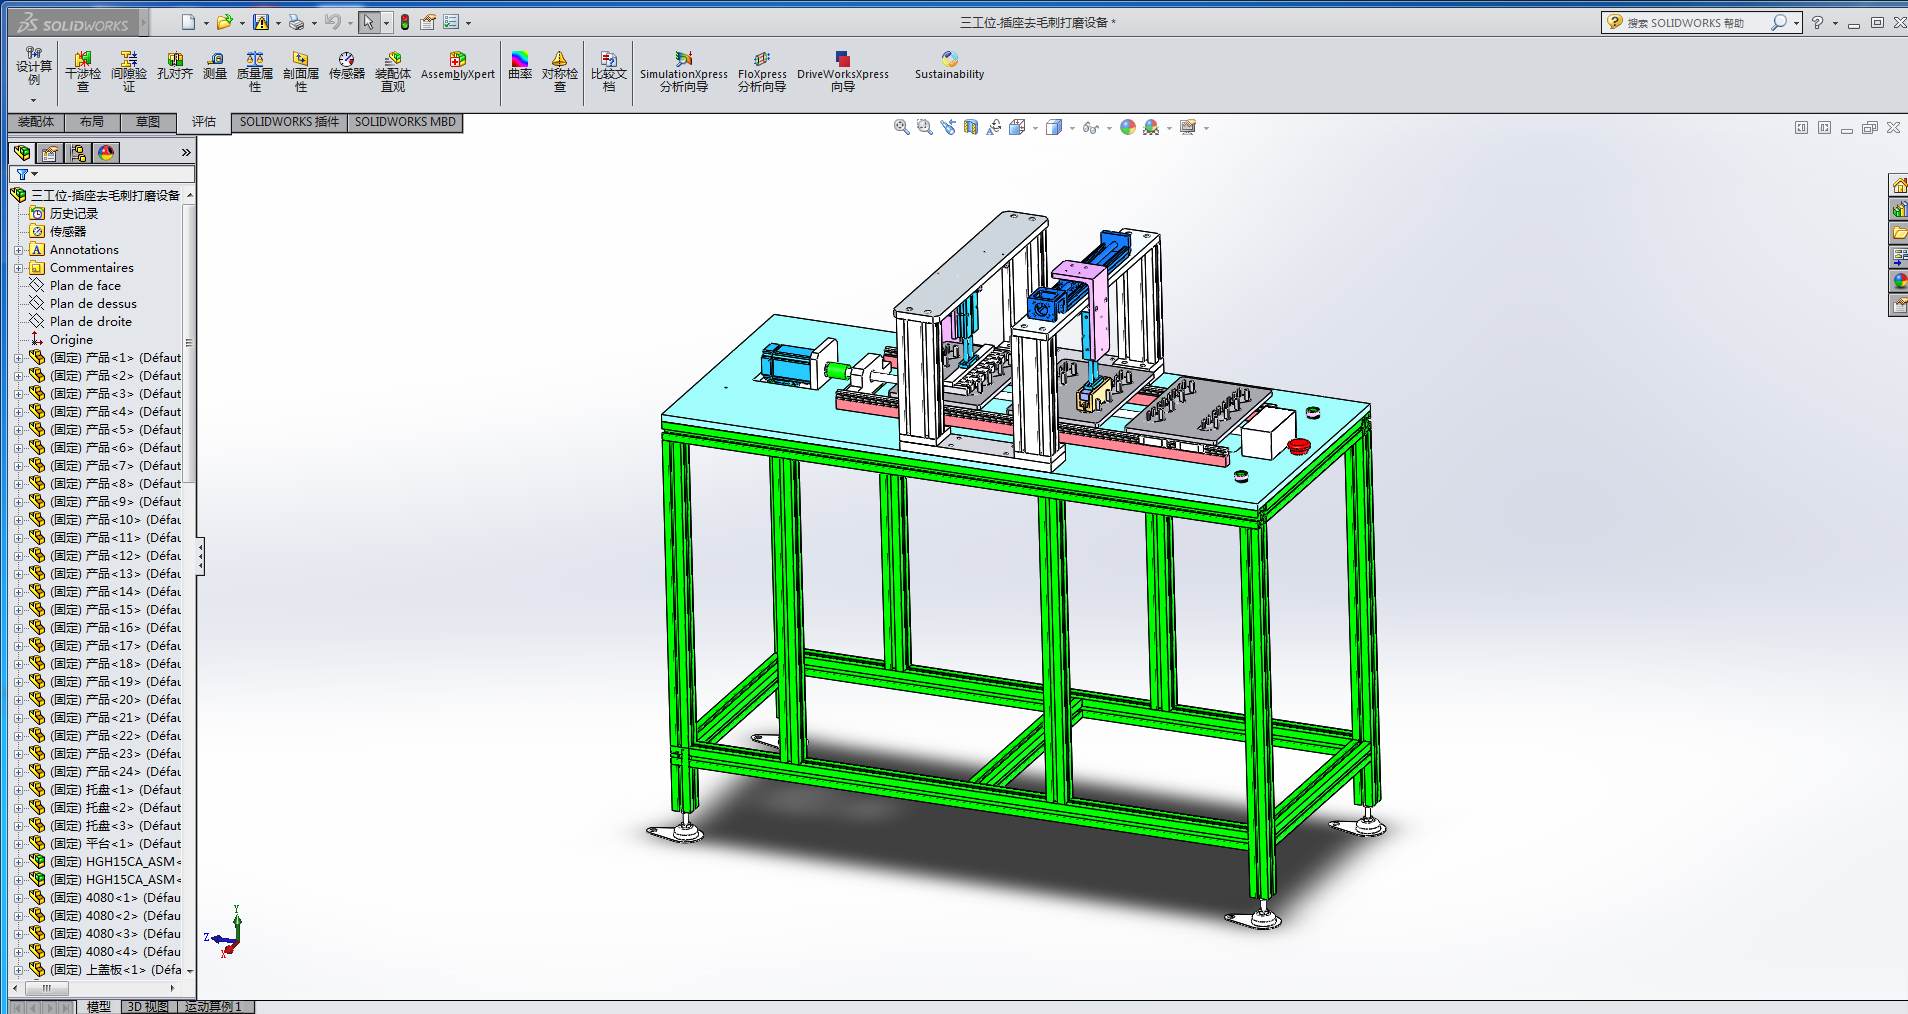
Task: Select Plan de dessus in feature tree
Action: 93,304
